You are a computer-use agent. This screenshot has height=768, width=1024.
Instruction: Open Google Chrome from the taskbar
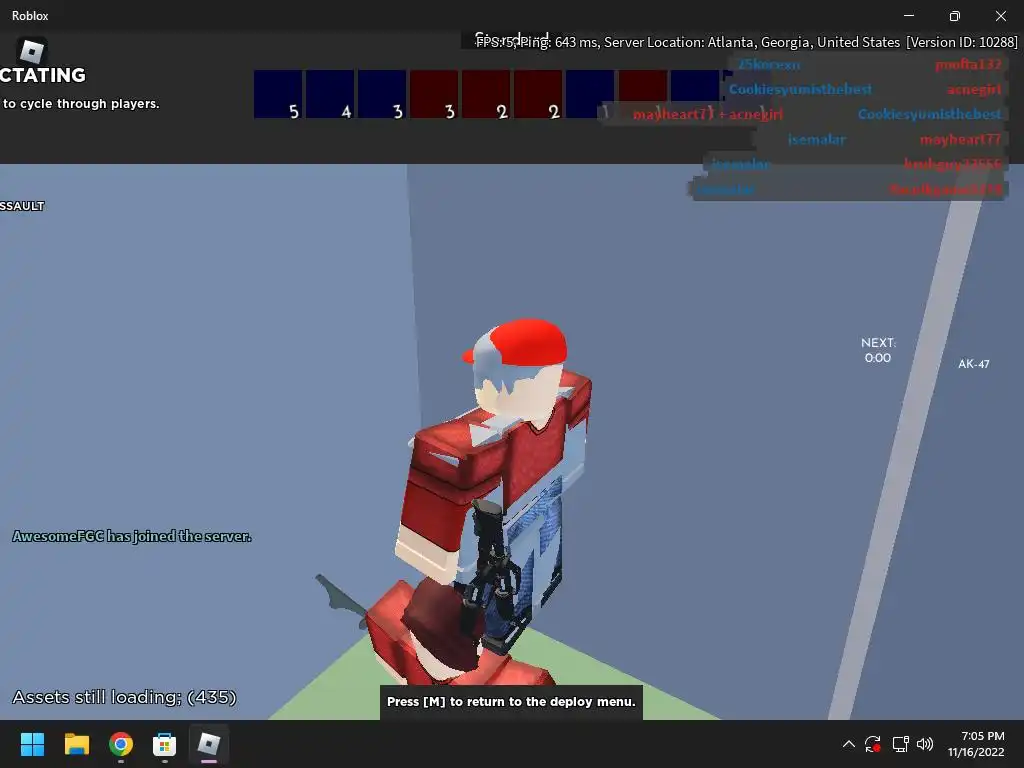[x=121, y=744]
